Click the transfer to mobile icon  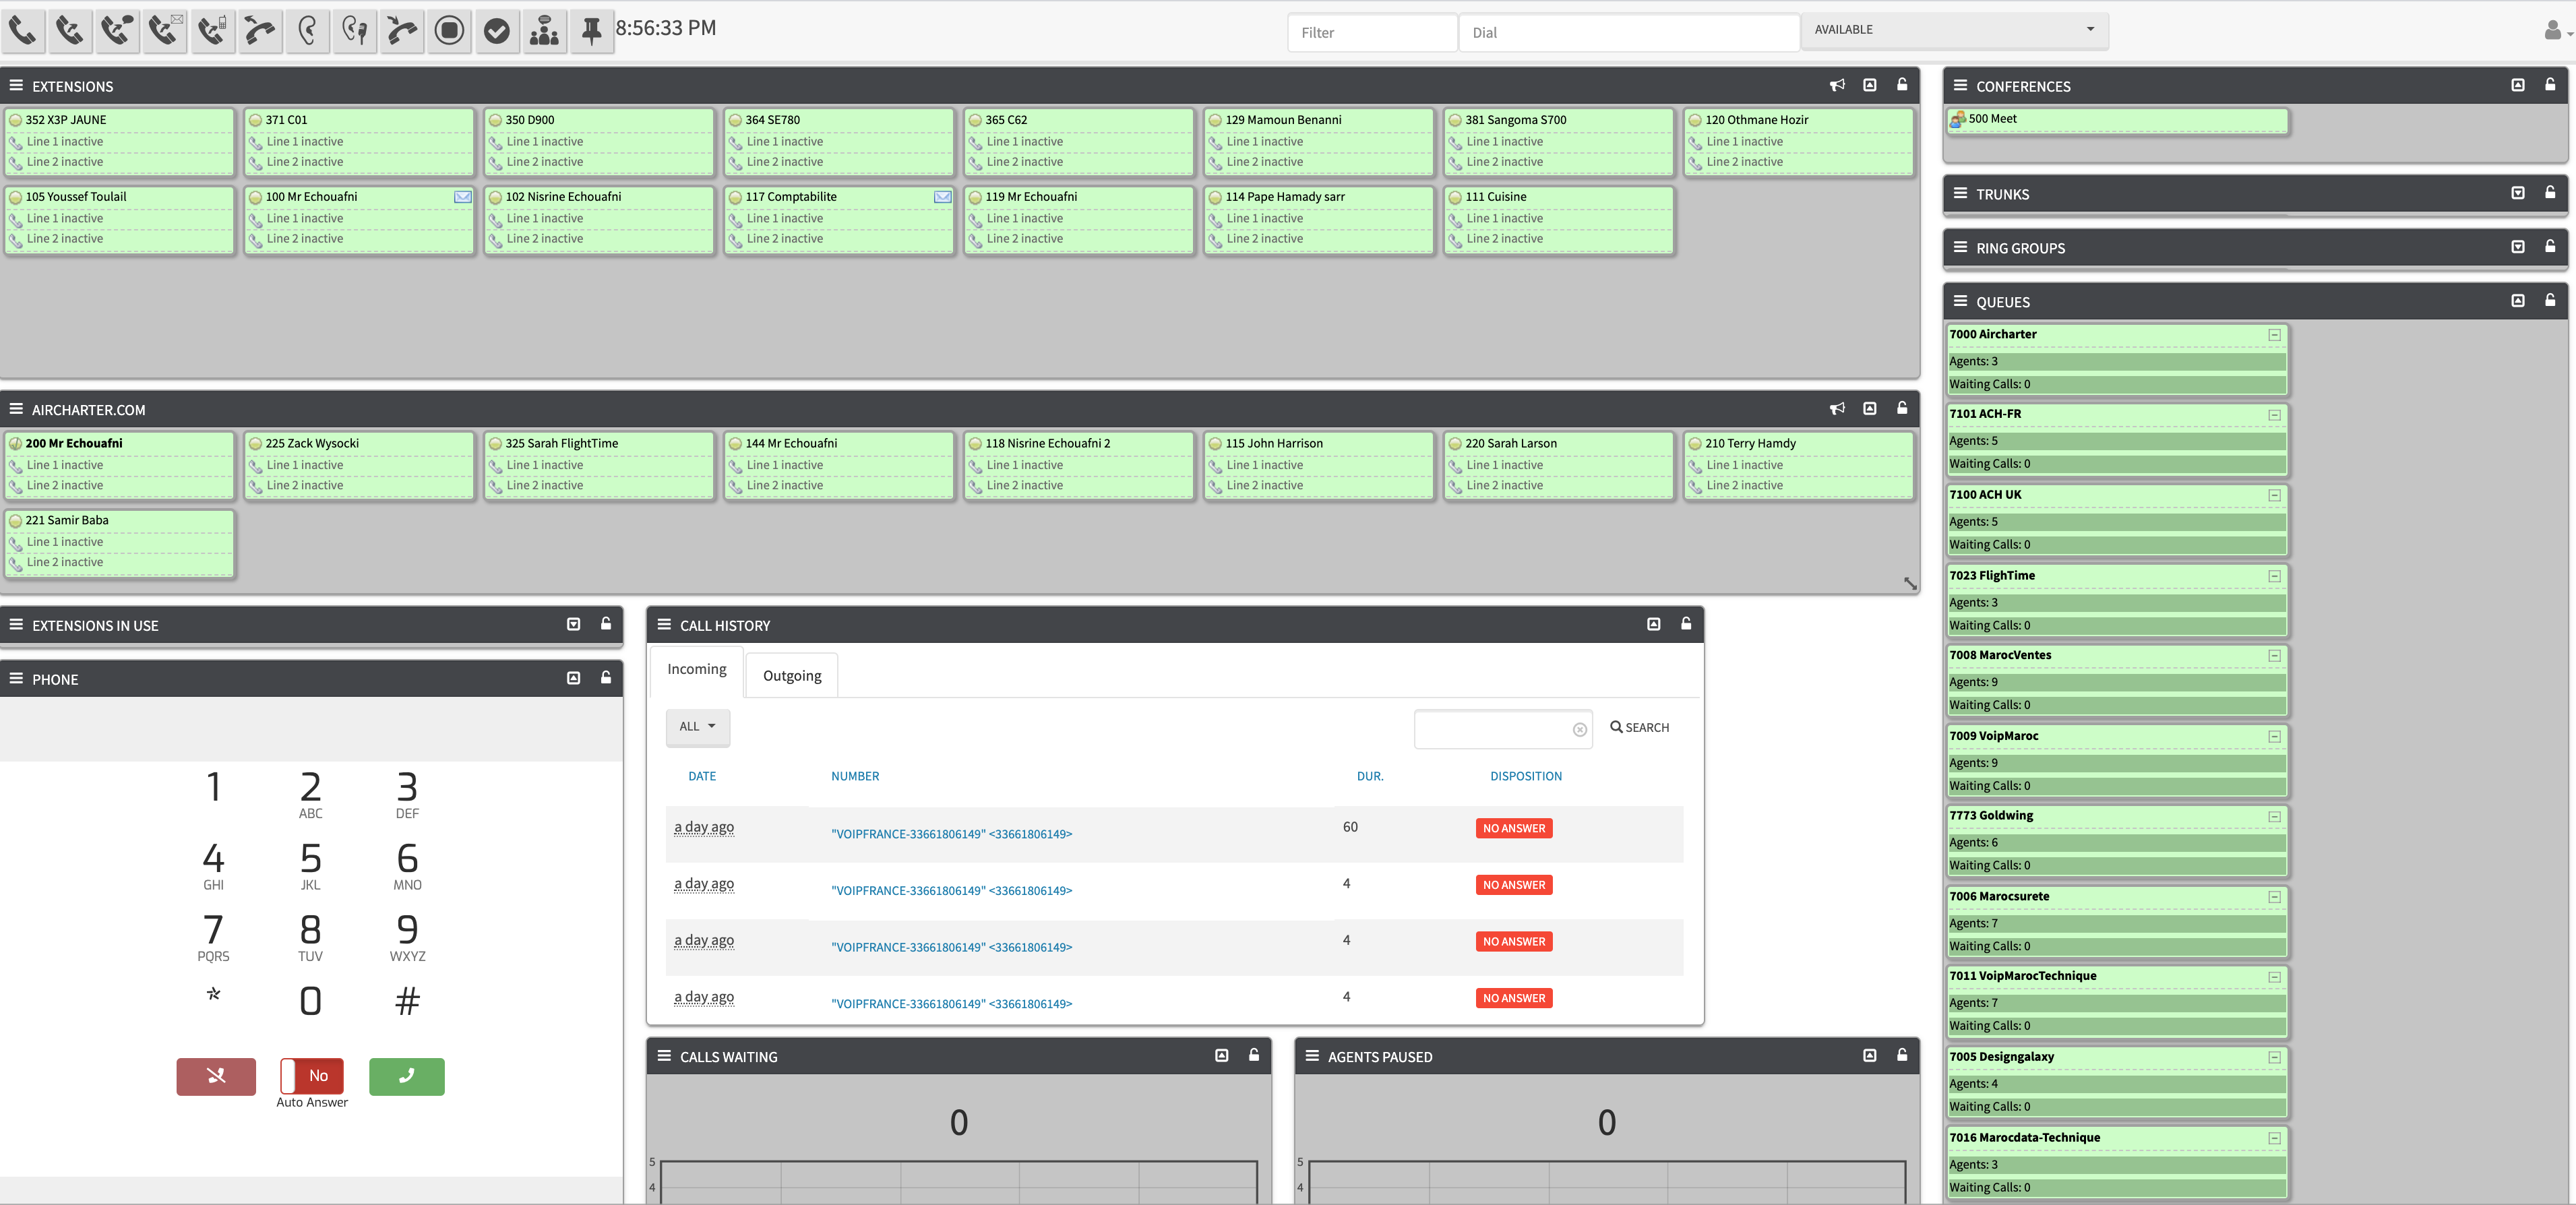pyautogui.click(x=212, y=31)
